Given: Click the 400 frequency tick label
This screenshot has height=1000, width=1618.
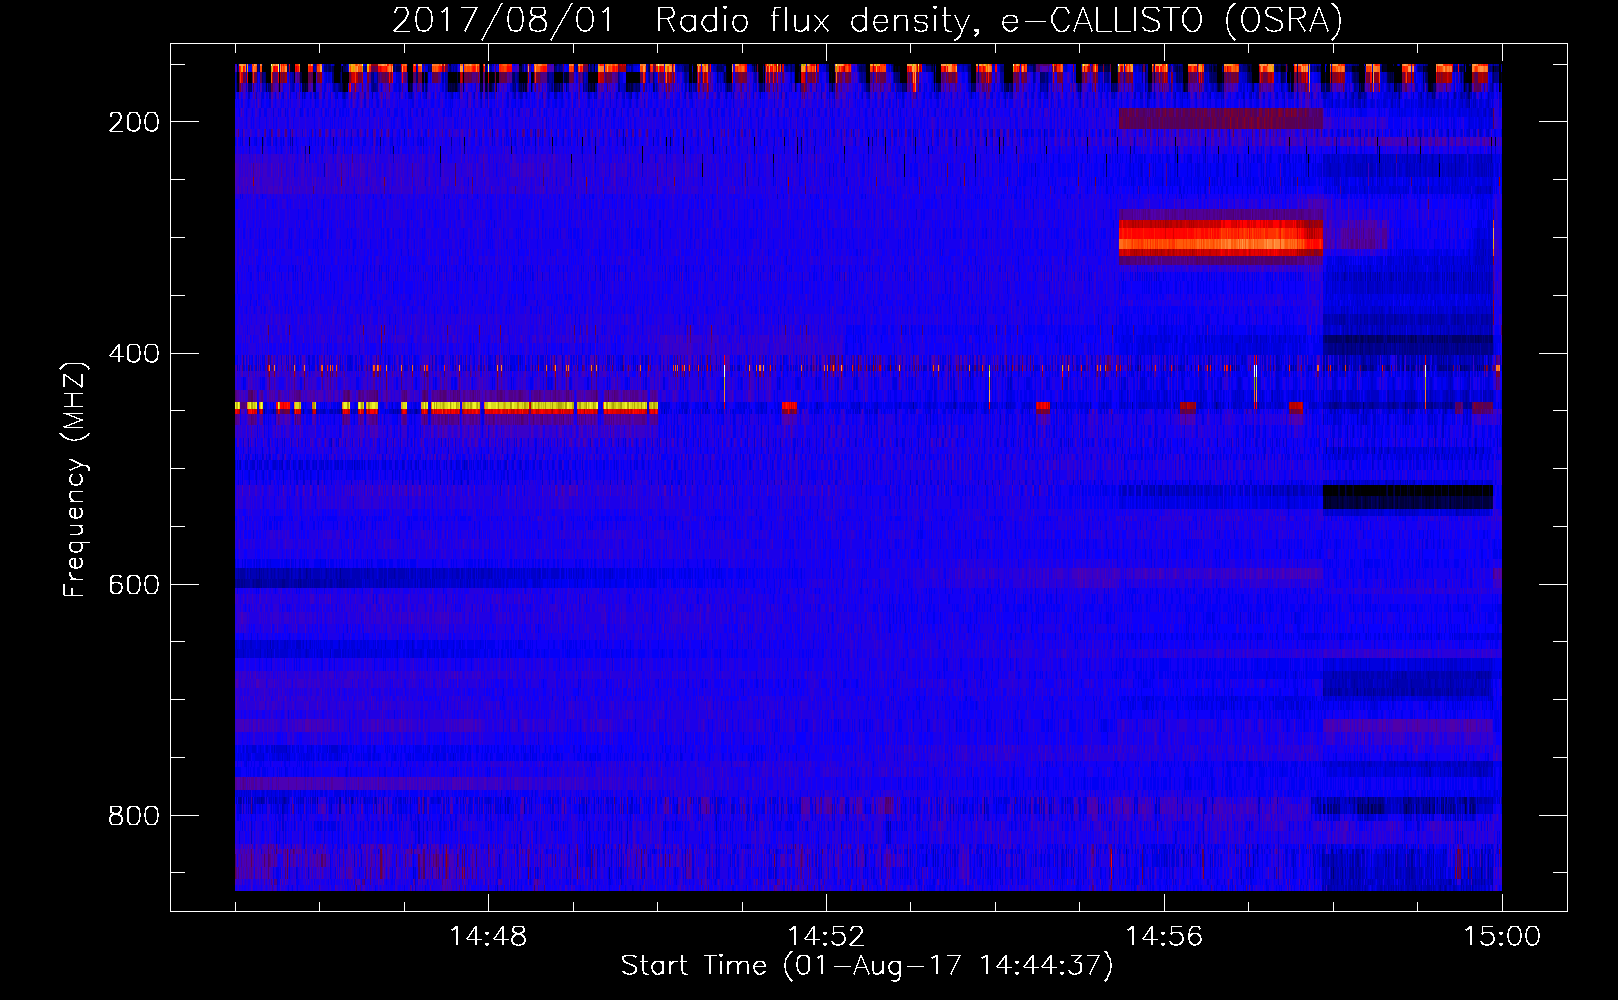Looking at the screenshot, I should tap(134, 354).
